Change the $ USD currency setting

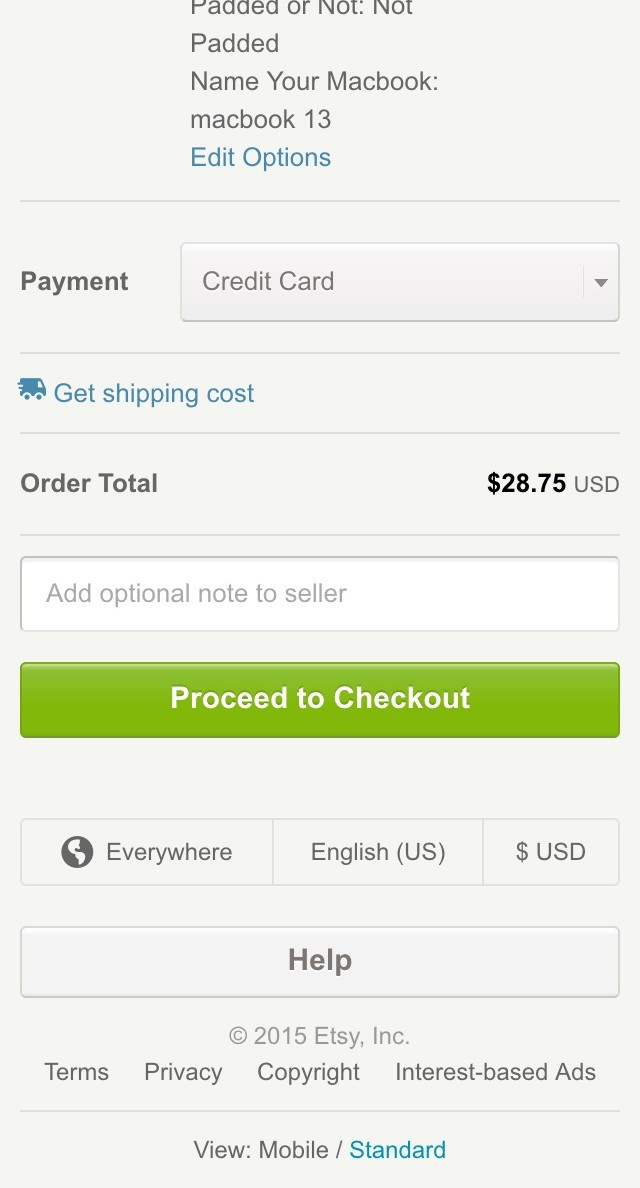(551, 852)
